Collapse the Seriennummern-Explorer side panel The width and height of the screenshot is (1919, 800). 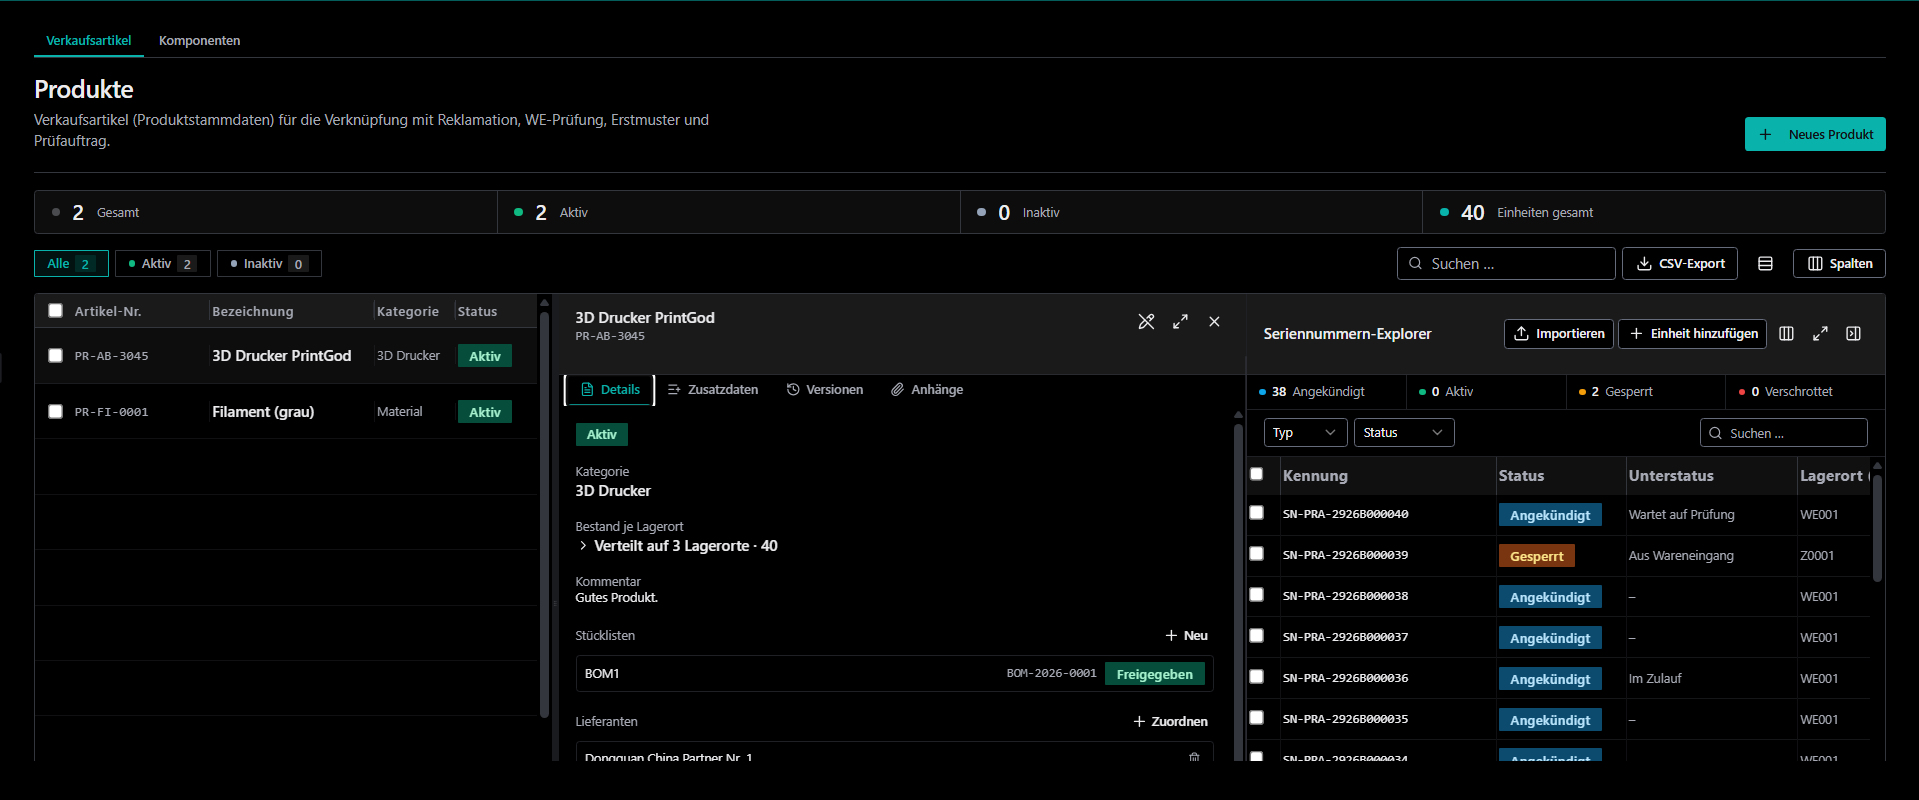(1853, 334)
